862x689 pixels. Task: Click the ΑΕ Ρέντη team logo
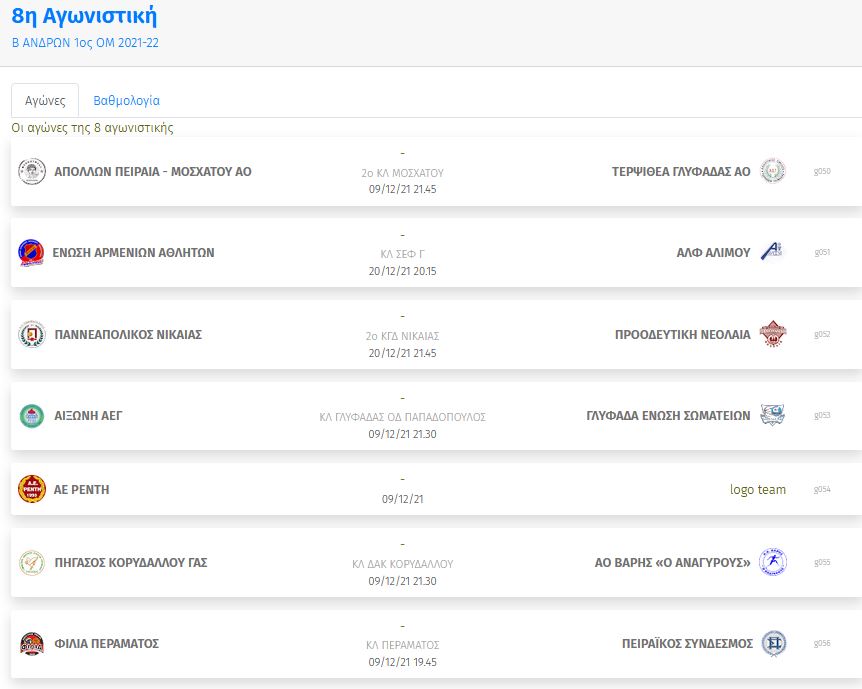tap(32, 489)
